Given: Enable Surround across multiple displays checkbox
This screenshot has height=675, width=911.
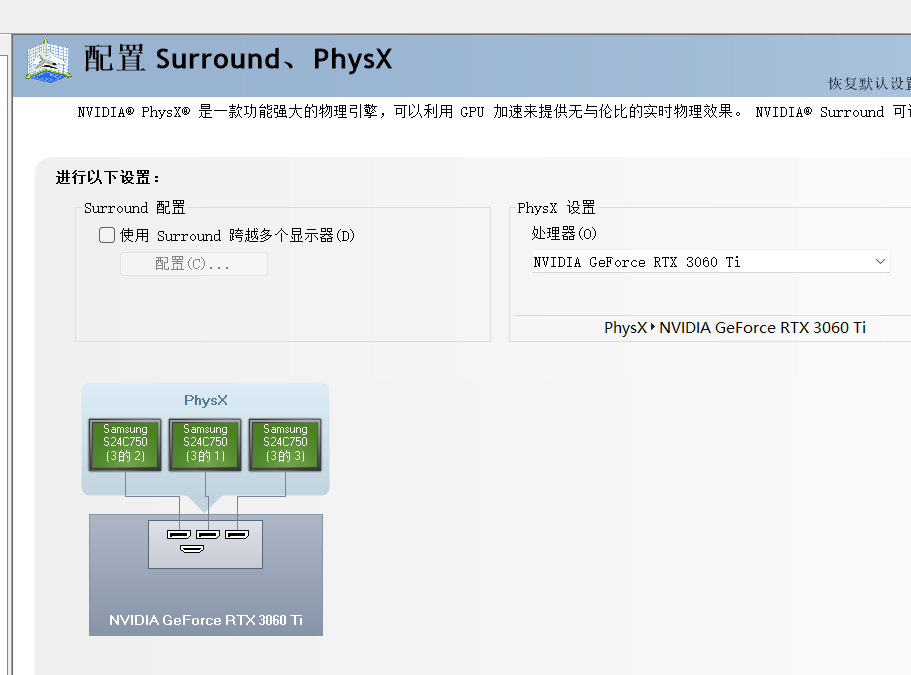Looking at the screenshot, I should pos(107,235).
